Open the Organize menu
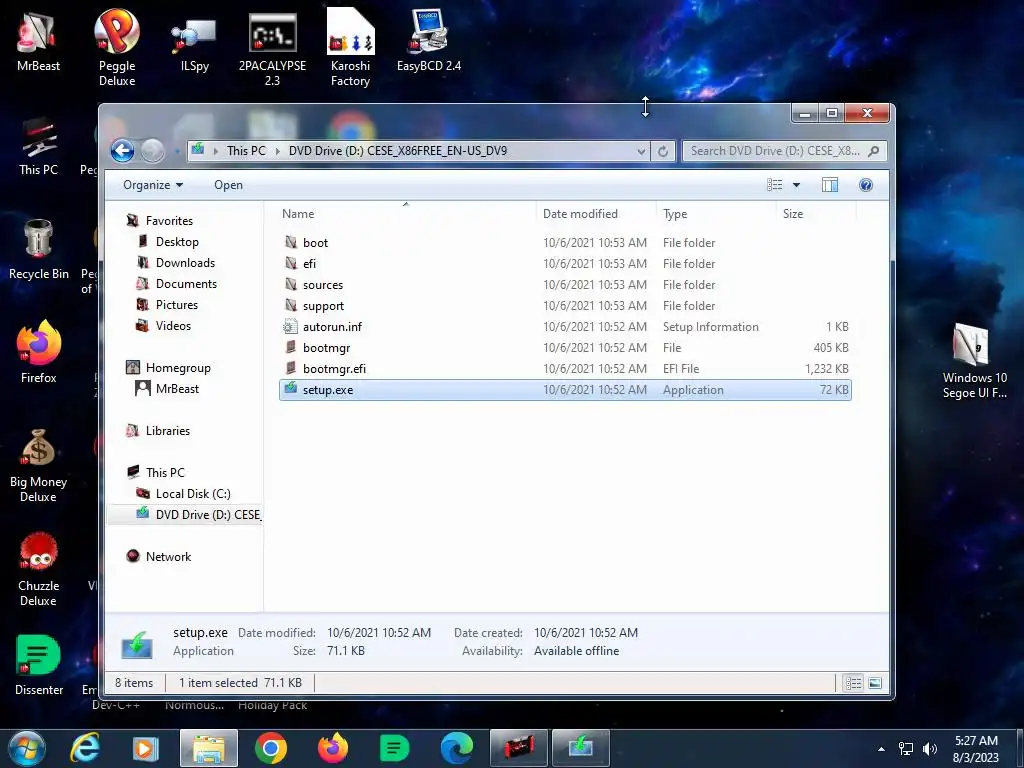The width and height of the screenshot is (1024, 768). [x=153, y=185]
